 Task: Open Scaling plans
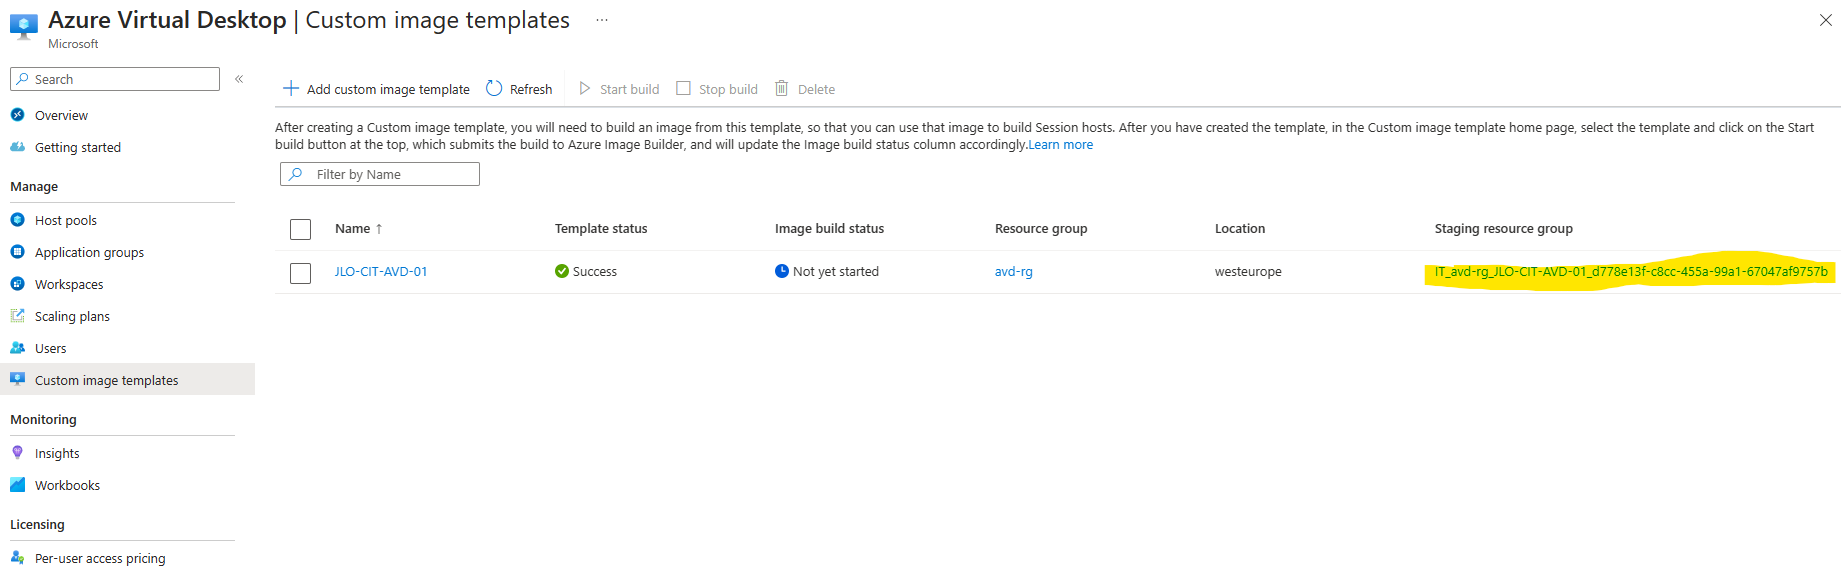72,316
